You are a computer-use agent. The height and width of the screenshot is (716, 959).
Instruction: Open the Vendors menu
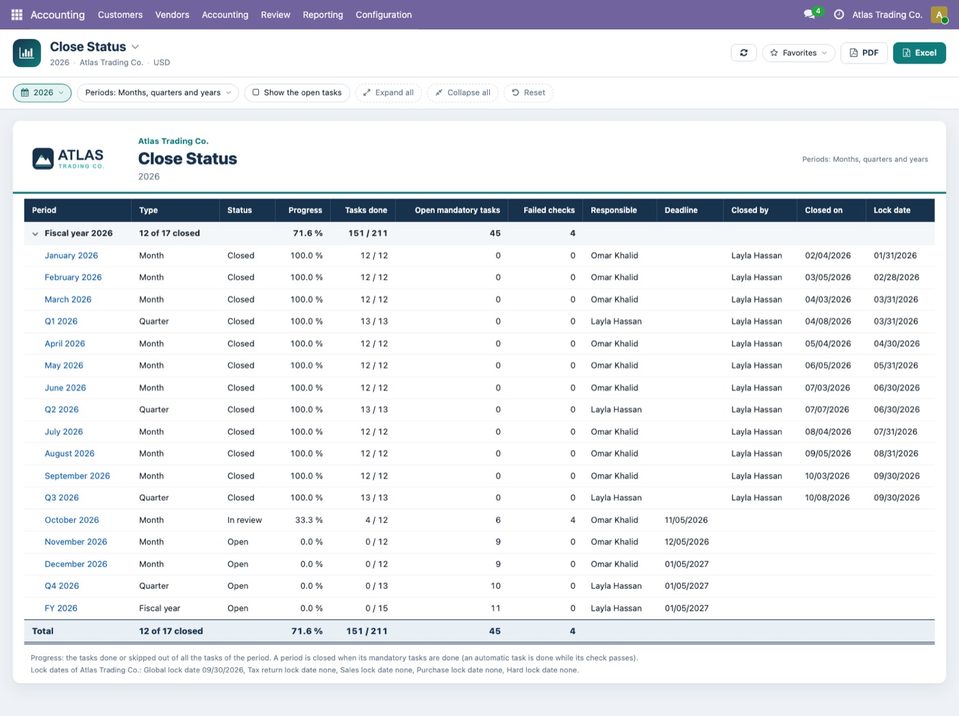tap(172, 15)
